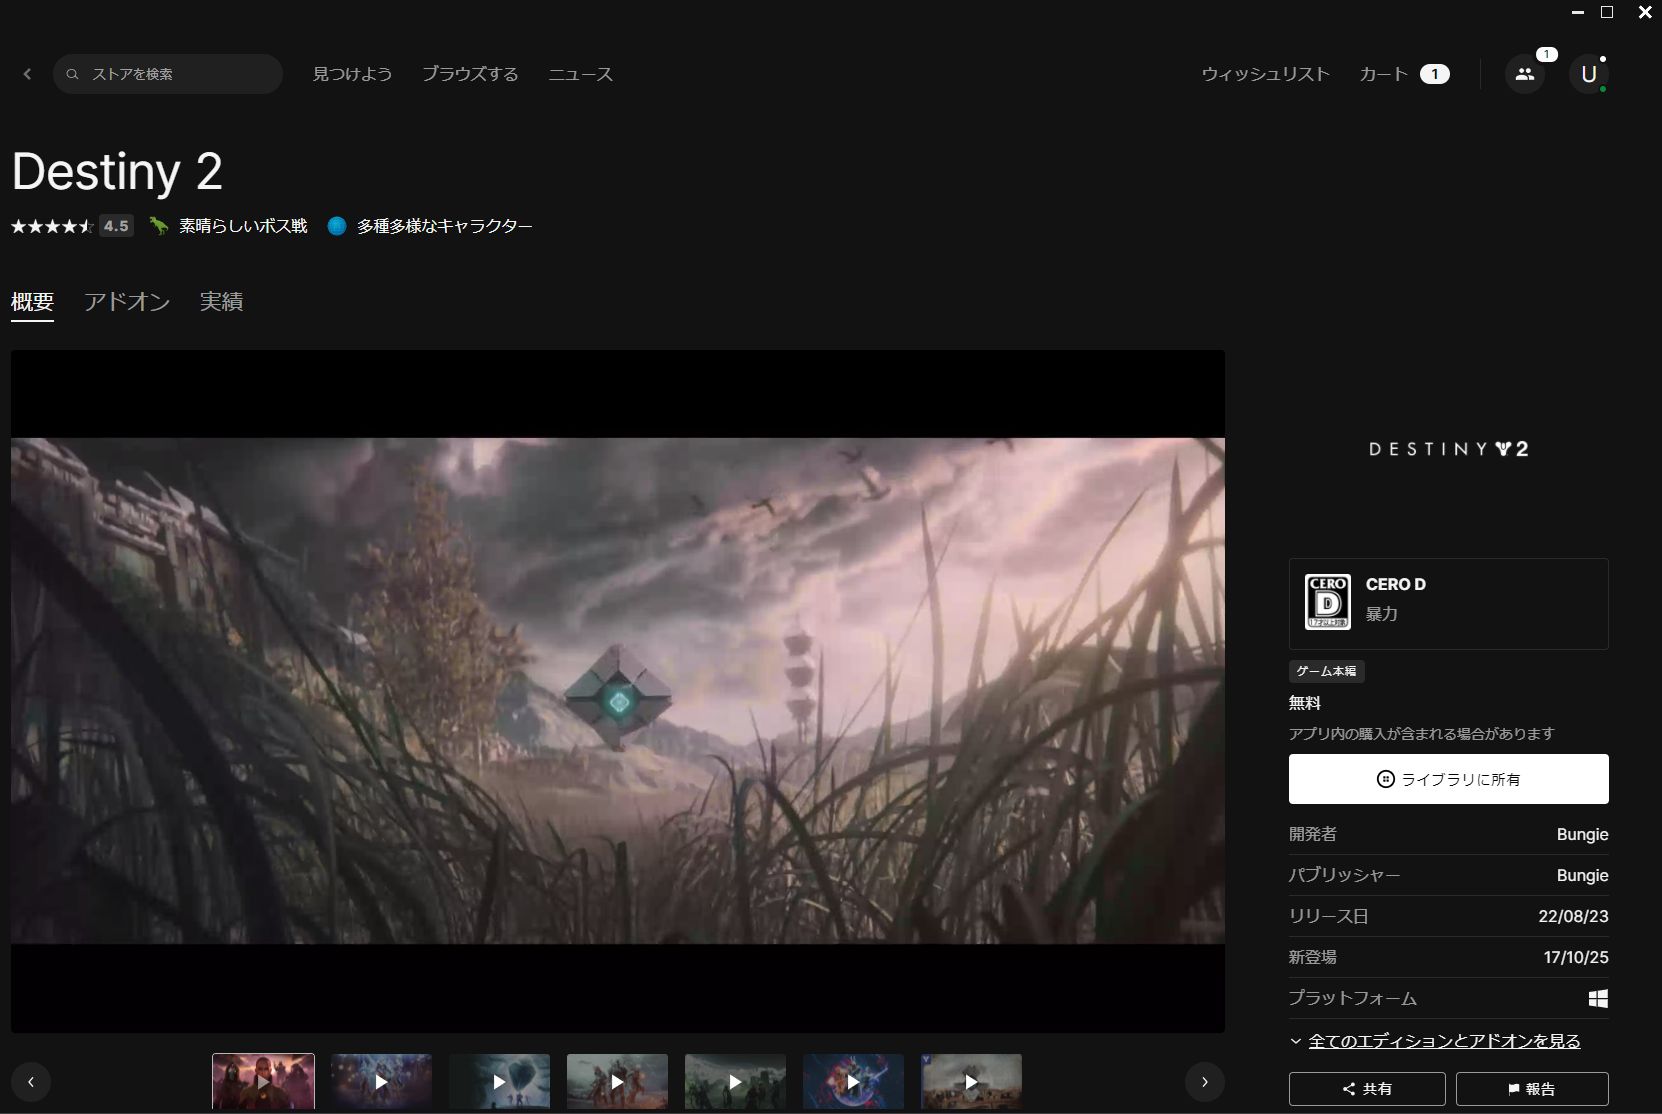Advance the screenshot carousel with the next arrow
The image size is (1662, 1114).
point(1205,1082)
